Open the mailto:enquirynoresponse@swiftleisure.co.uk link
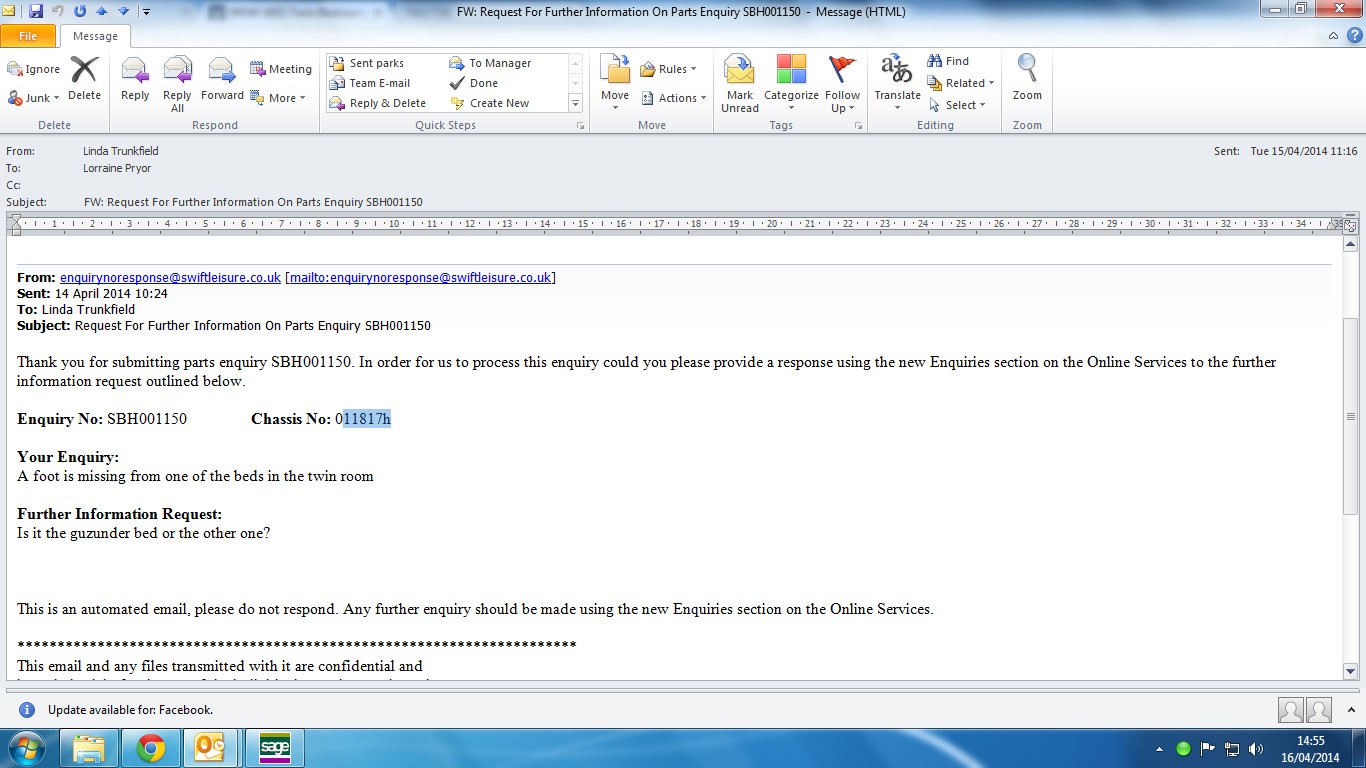This screenshot has width=1366, height=768. coord(420,277)
